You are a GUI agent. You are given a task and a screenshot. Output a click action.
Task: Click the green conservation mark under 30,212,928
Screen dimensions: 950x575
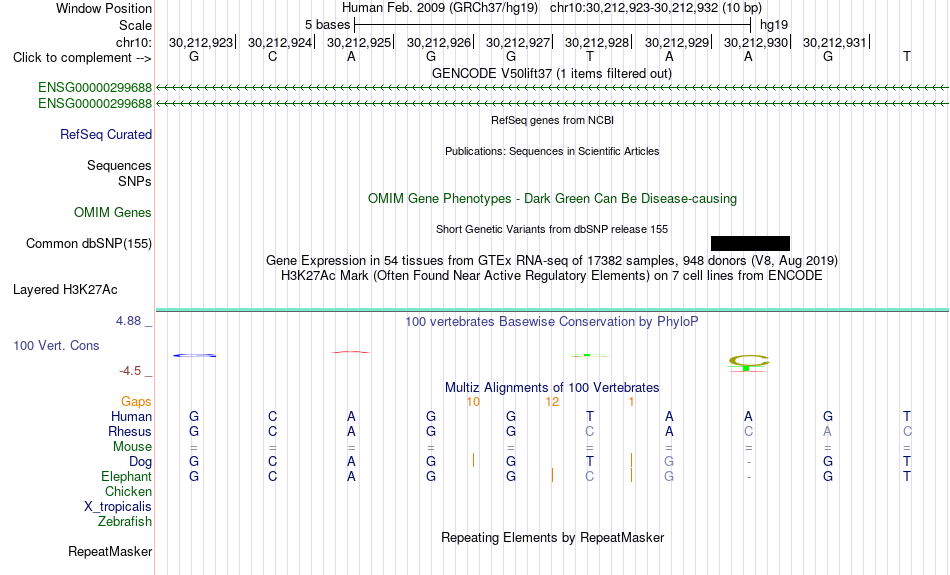coord(588,355)
